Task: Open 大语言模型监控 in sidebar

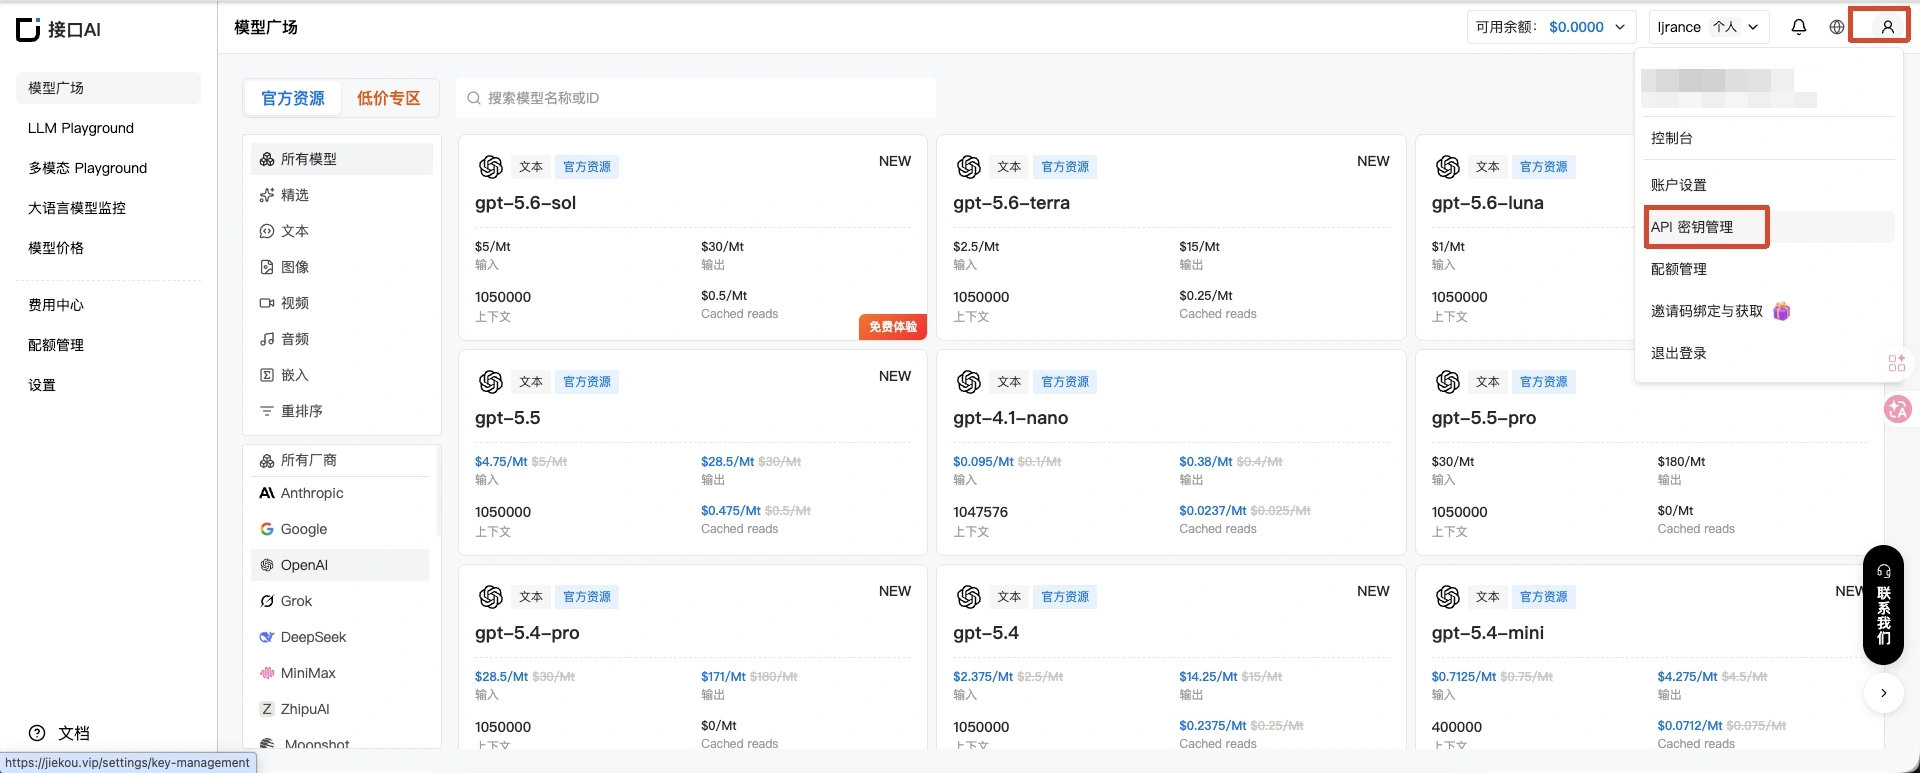Action: (108, 208)
